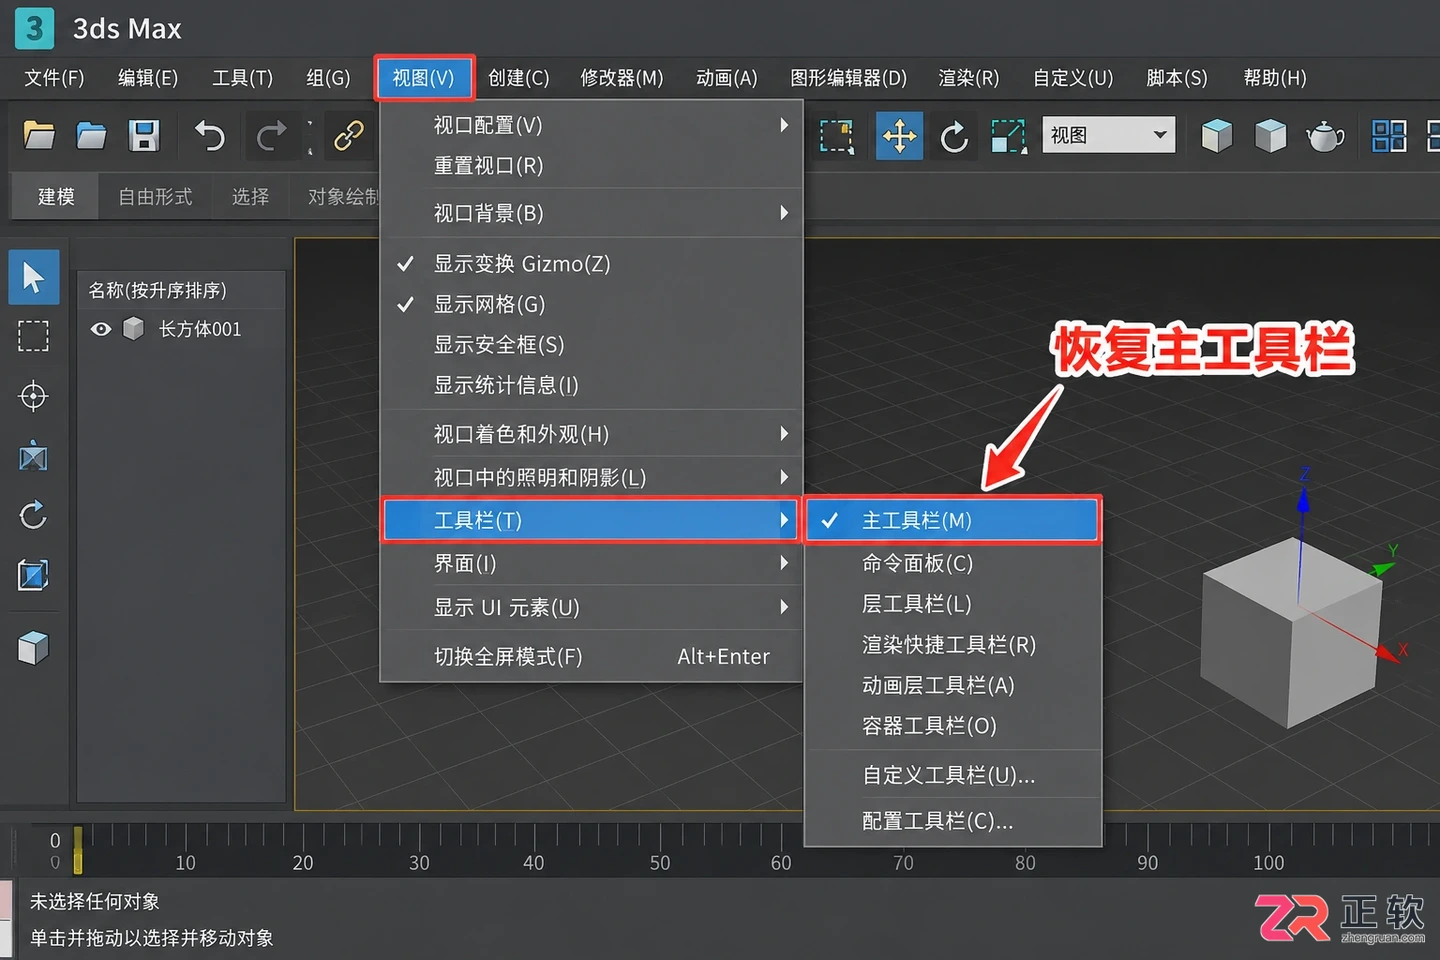Click the 3ds Max application logo
This screenshot has width=1440, height=960.
[x=34, y=28]
